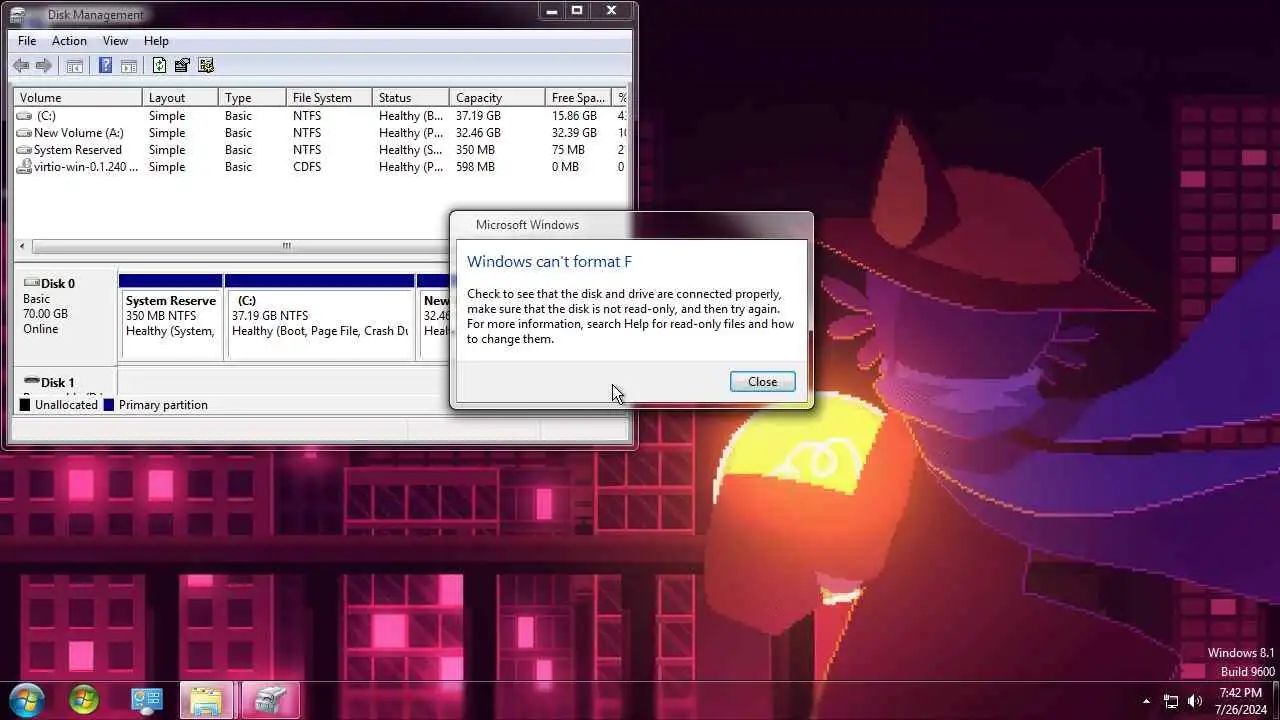Click the Disk Management title bar icon

coord(18,15)
